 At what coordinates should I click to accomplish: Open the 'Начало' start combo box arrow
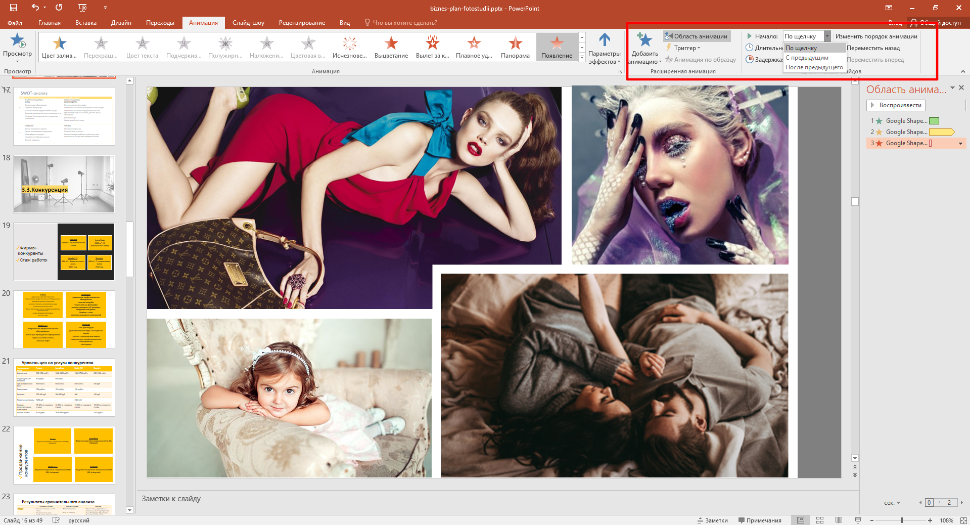pyautogui.click(x=827, y=36)
